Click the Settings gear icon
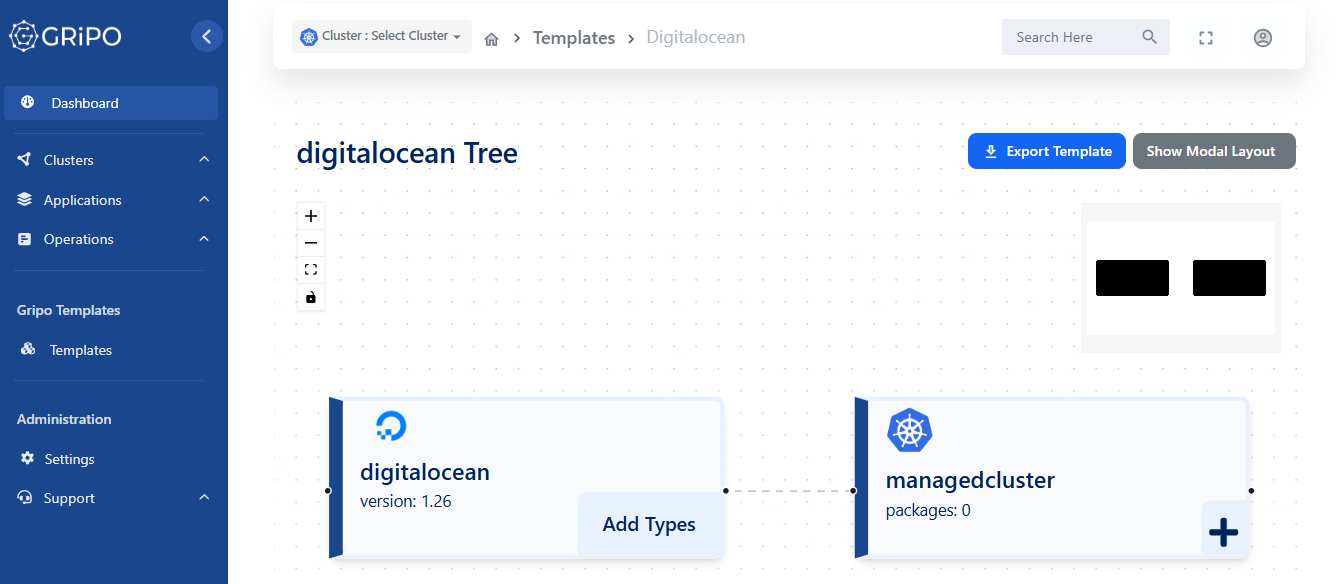 tap(27, 458)
